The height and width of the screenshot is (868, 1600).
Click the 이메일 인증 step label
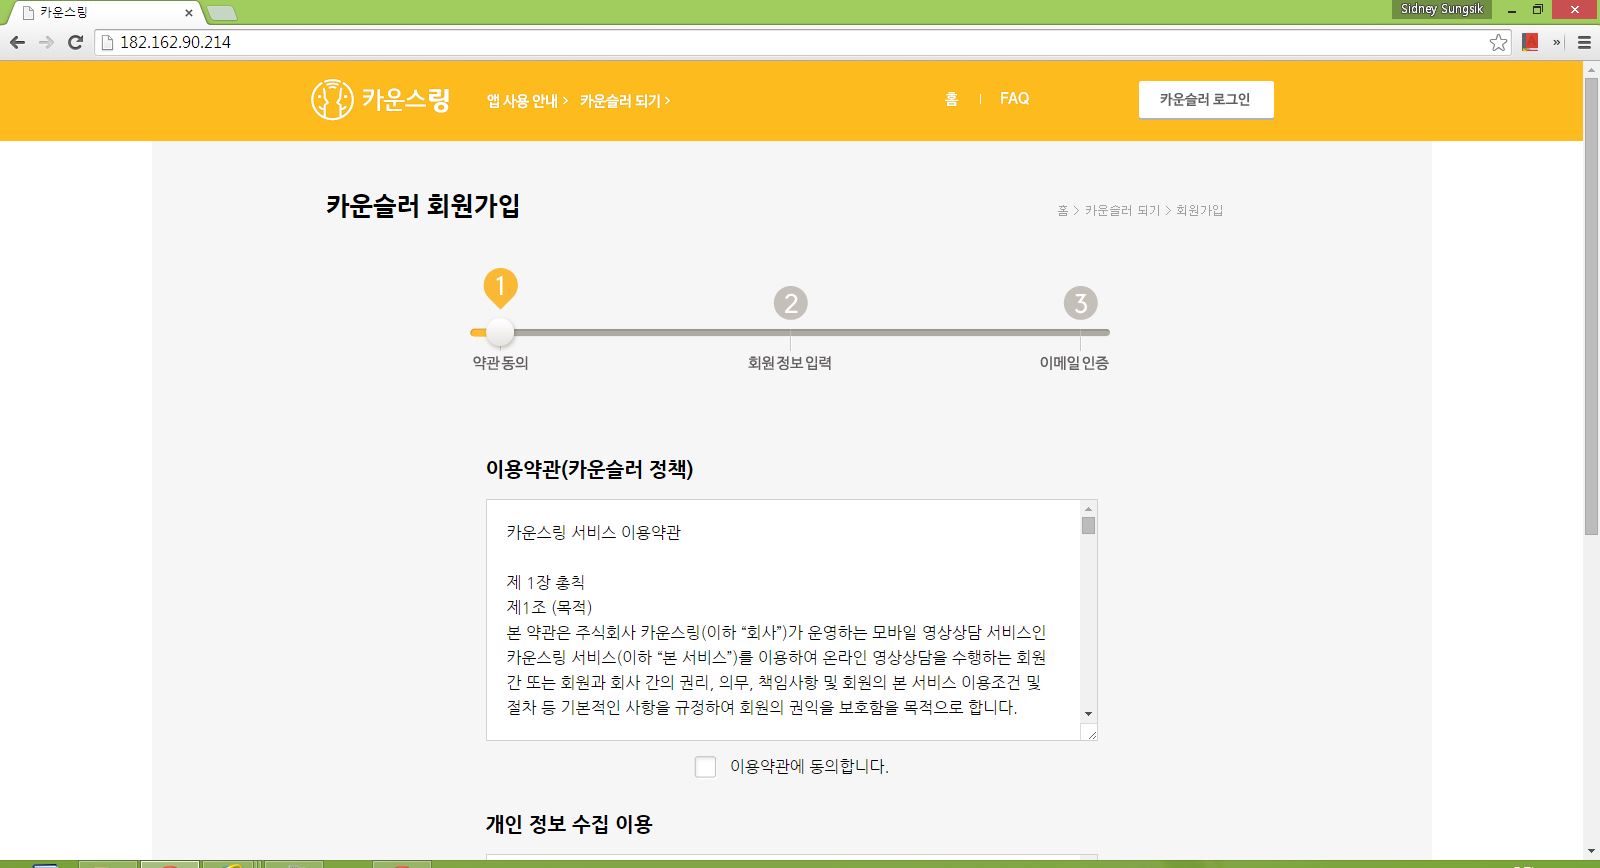pos(1074,363)
